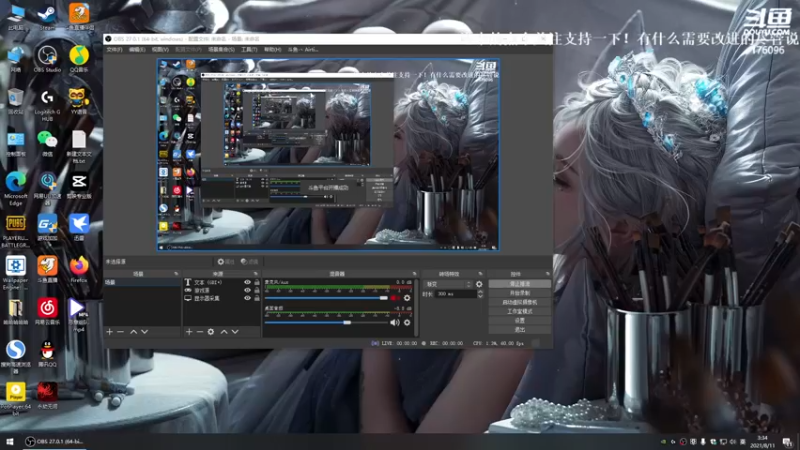This screenshot has height=450, width=800.
Task: Open the microphone audio settings gear
Action: 407,298
